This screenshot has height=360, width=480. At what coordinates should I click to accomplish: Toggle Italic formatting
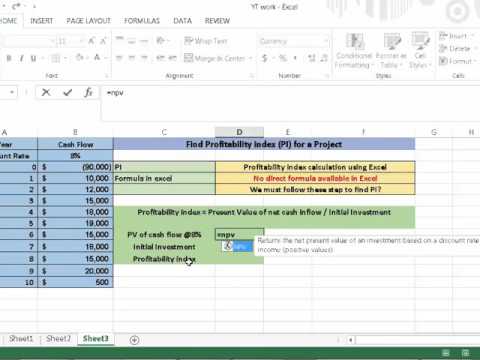click(x=21, y=59)
